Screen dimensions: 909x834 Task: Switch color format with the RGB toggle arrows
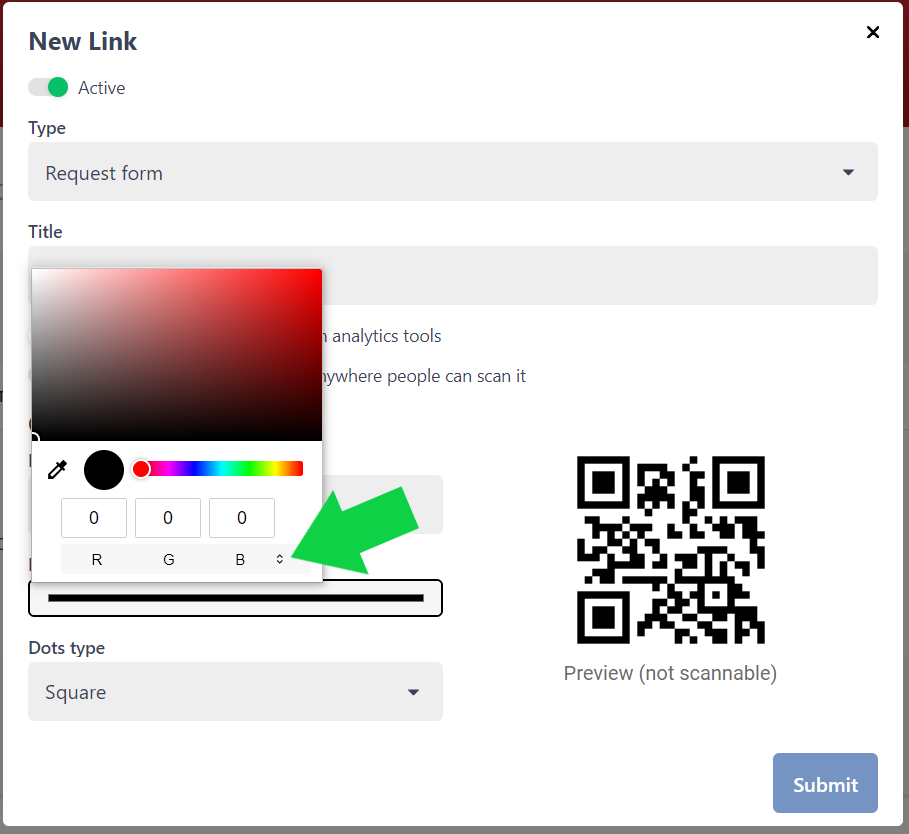coord(279,559)
